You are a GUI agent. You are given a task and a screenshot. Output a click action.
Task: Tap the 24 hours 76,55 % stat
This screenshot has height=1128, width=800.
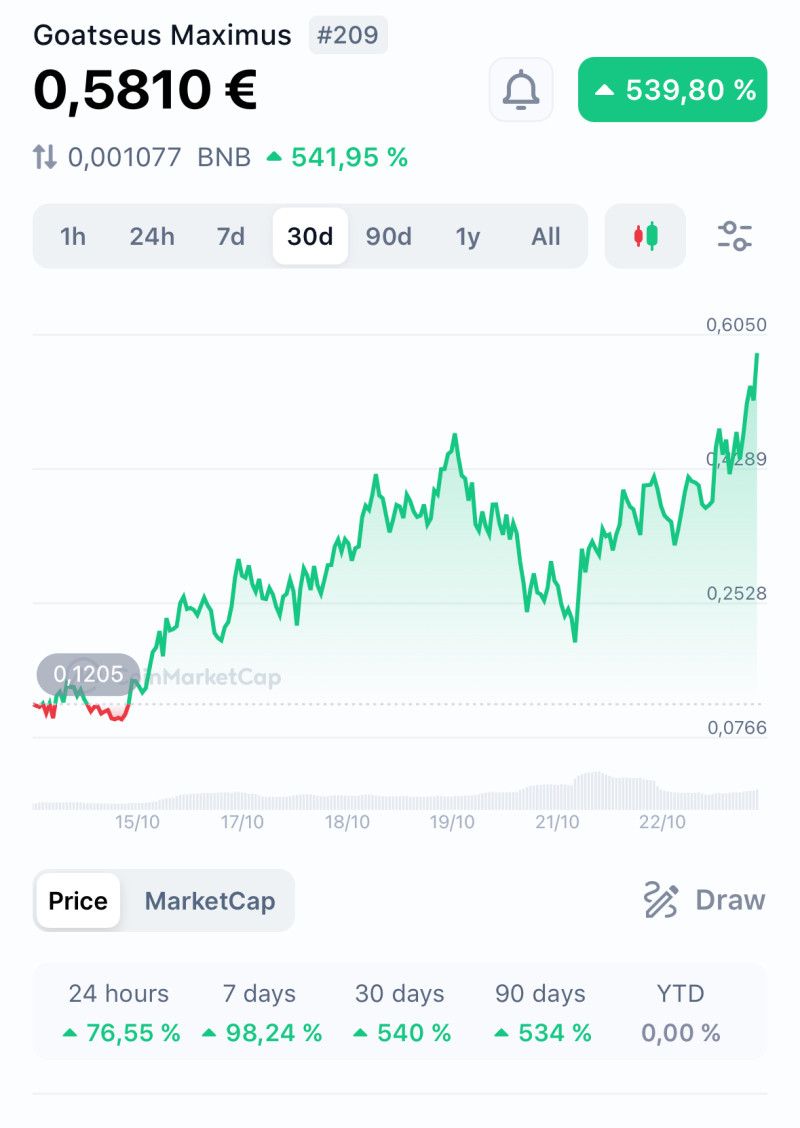click(x=119, y=1013)
